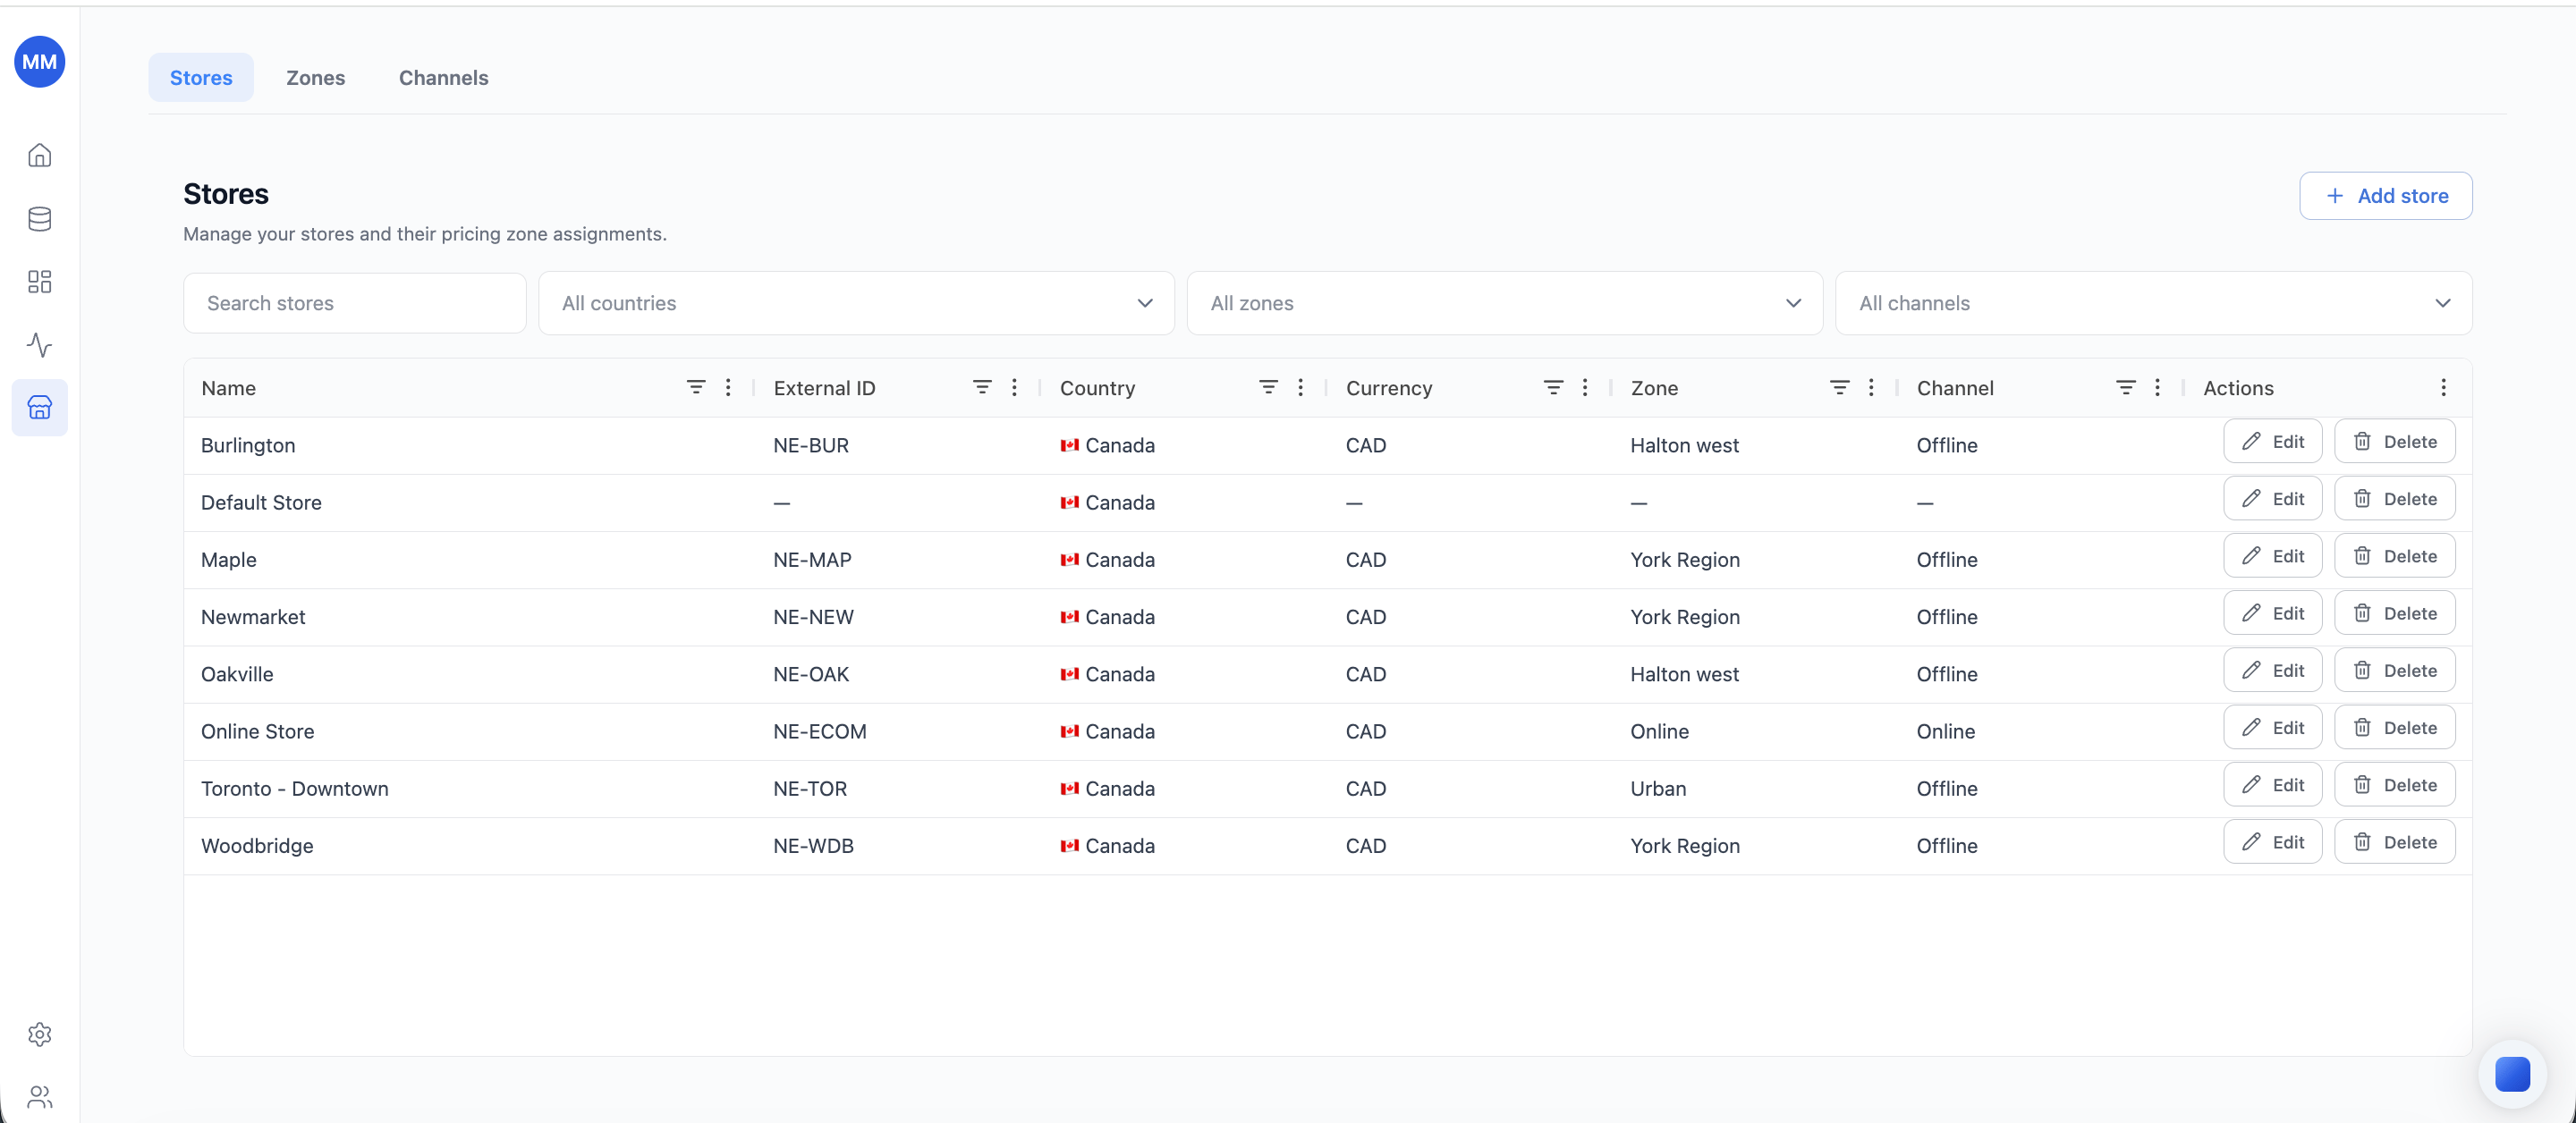Open the MM user avatar menu
Viewport: 2576px width, 1123px height.
tap(39, 62)
